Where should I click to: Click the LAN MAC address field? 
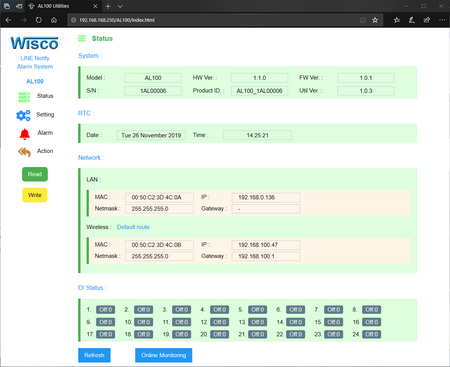[159, 197]
